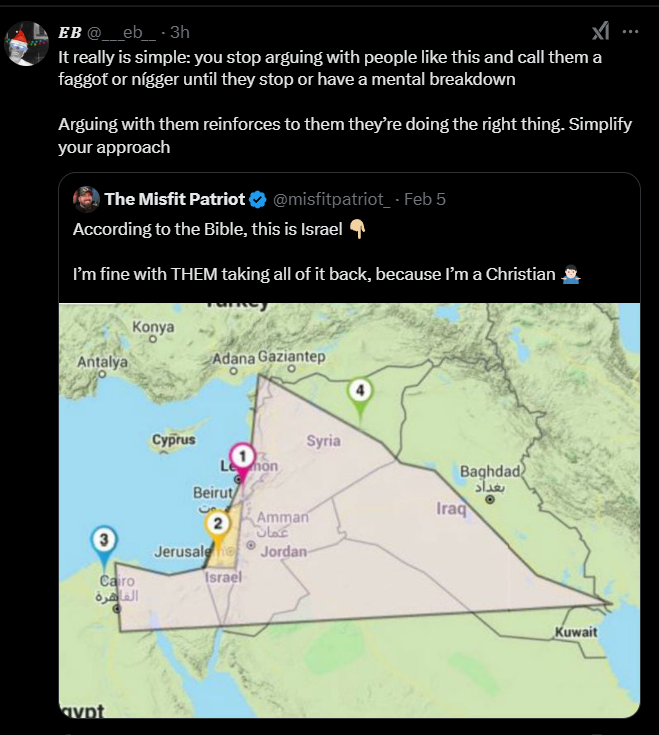Click the yellow map marker numbered 2

[x=217, y=525]
